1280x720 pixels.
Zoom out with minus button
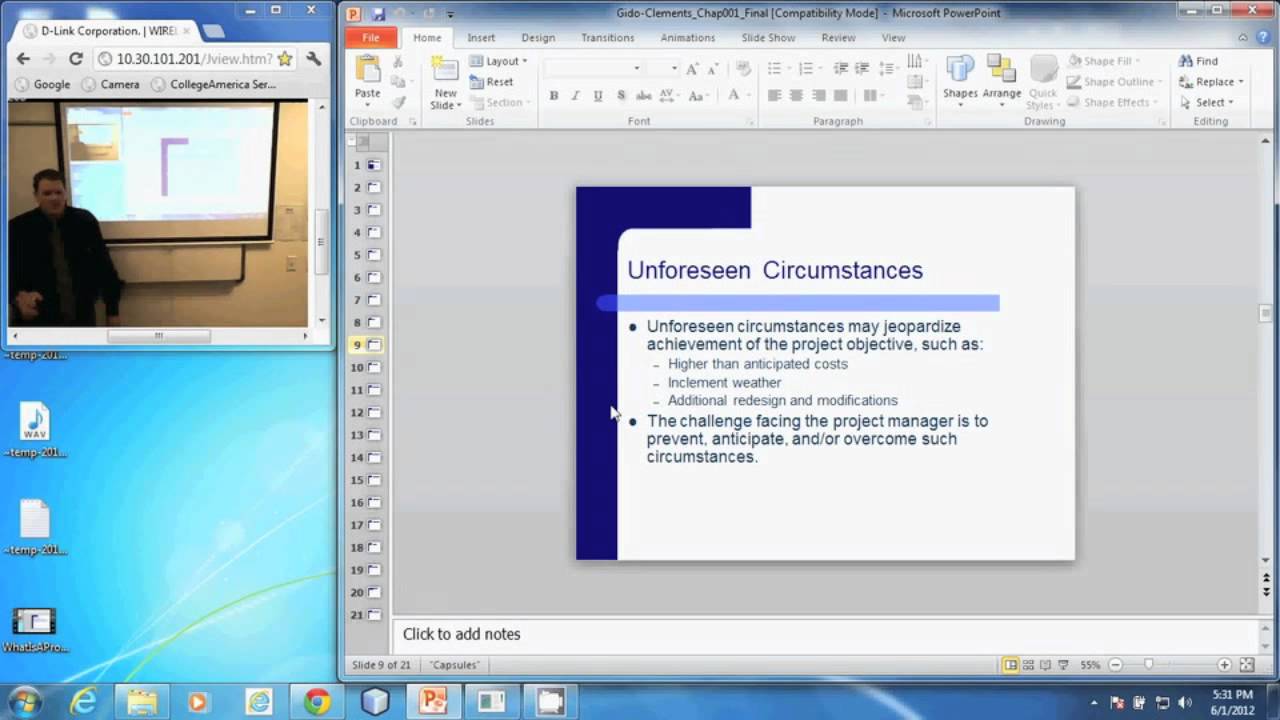click(1115, 665)
